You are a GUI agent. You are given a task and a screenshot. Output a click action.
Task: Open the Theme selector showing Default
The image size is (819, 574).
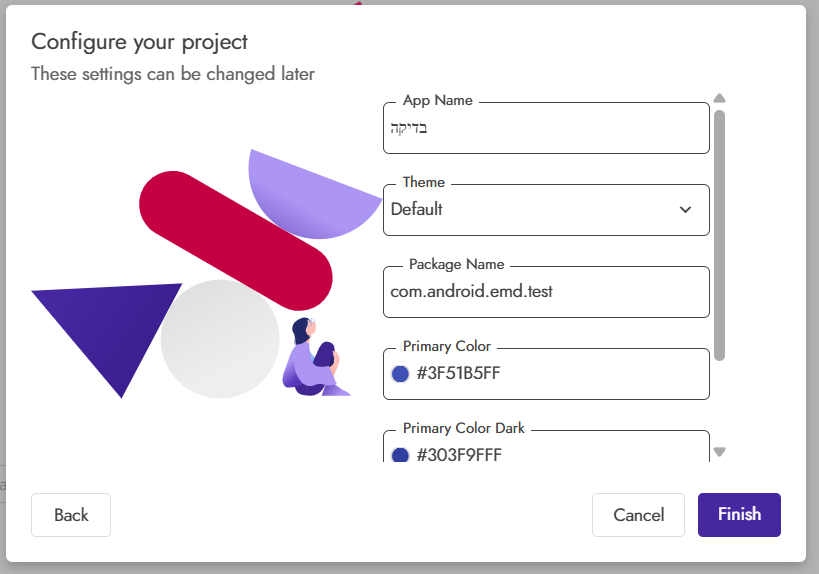[530, 210]
